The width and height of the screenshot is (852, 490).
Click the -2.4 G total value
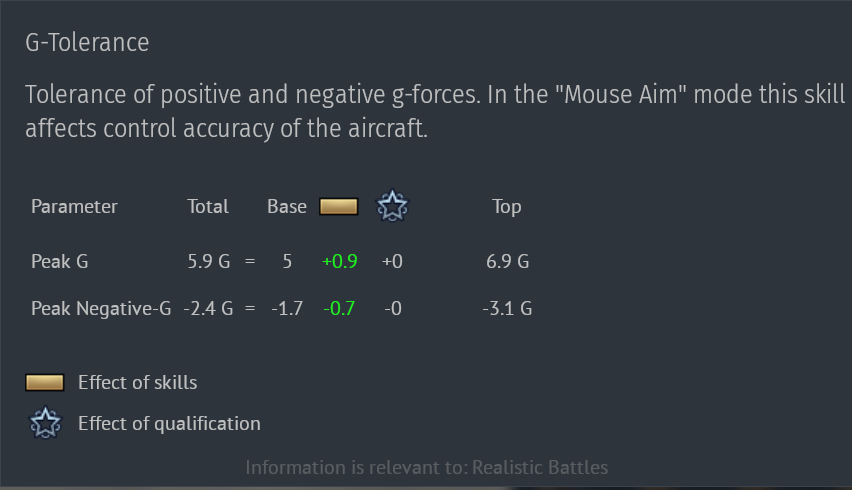[x=208, y=309]
